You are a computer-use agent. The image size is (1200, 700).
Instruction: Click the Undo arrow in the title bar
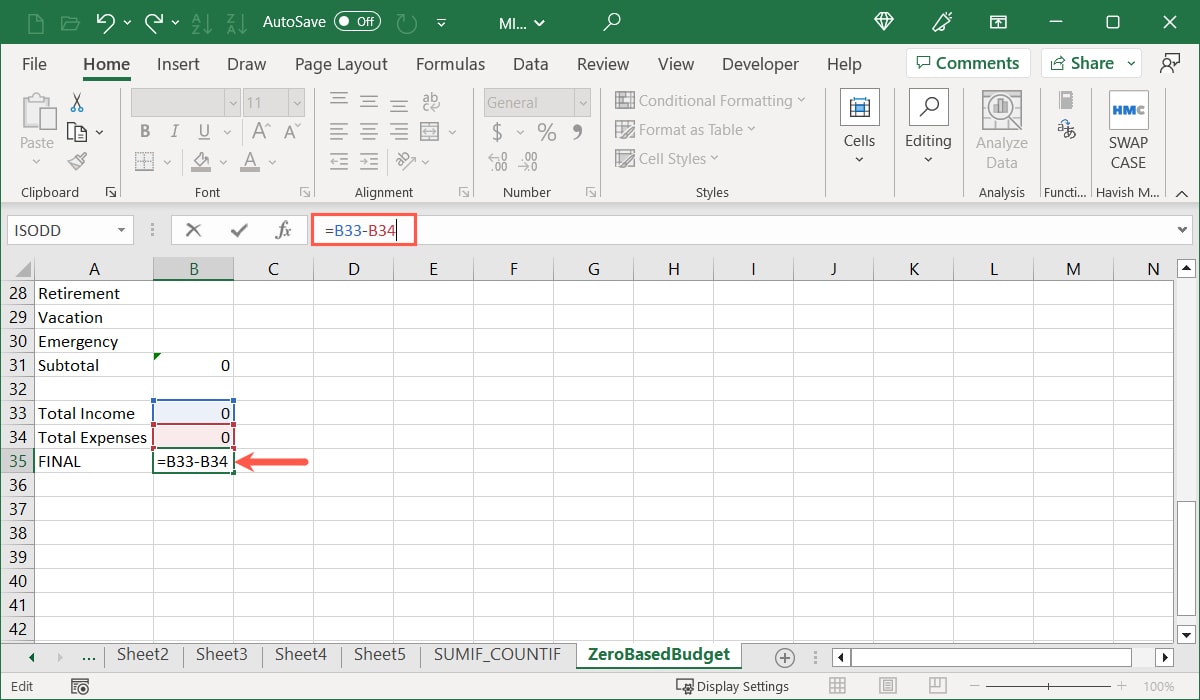(105, 21)
